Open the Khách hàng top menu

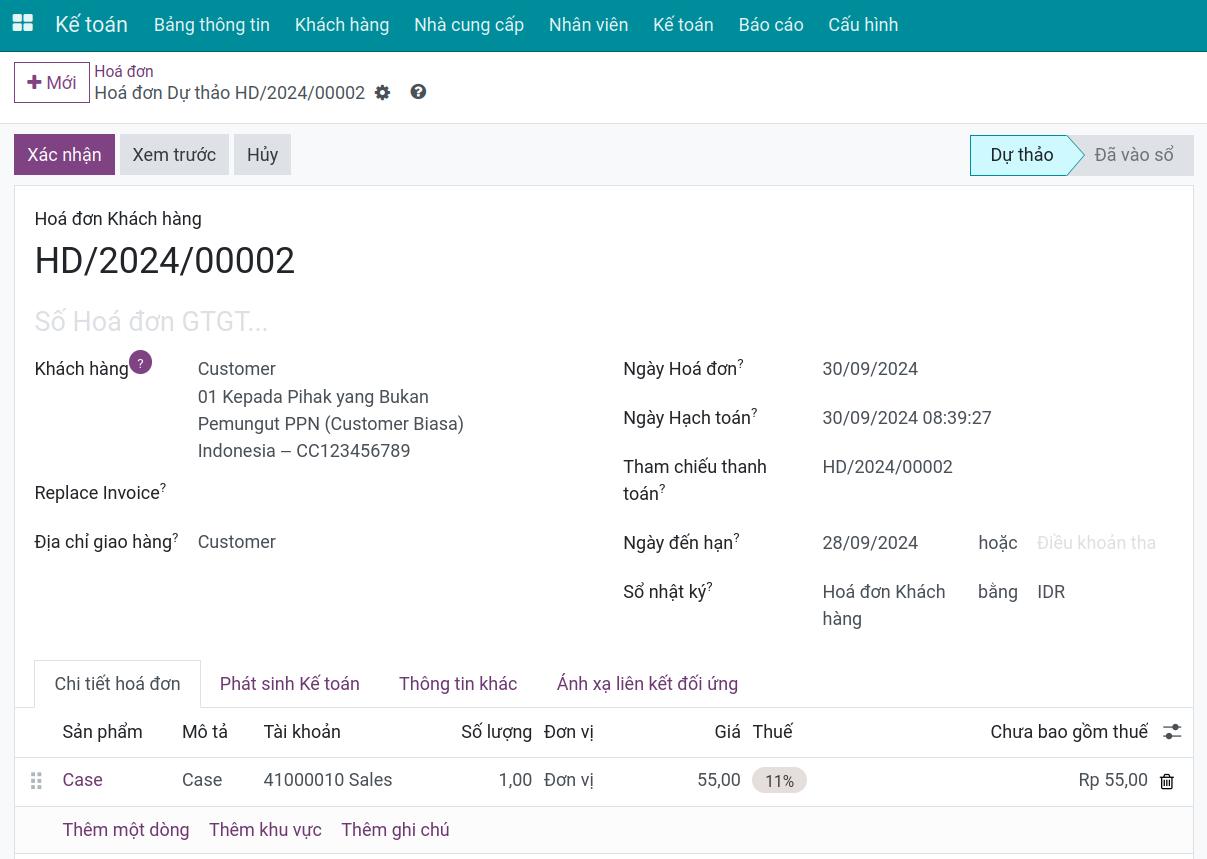(342, 25)
